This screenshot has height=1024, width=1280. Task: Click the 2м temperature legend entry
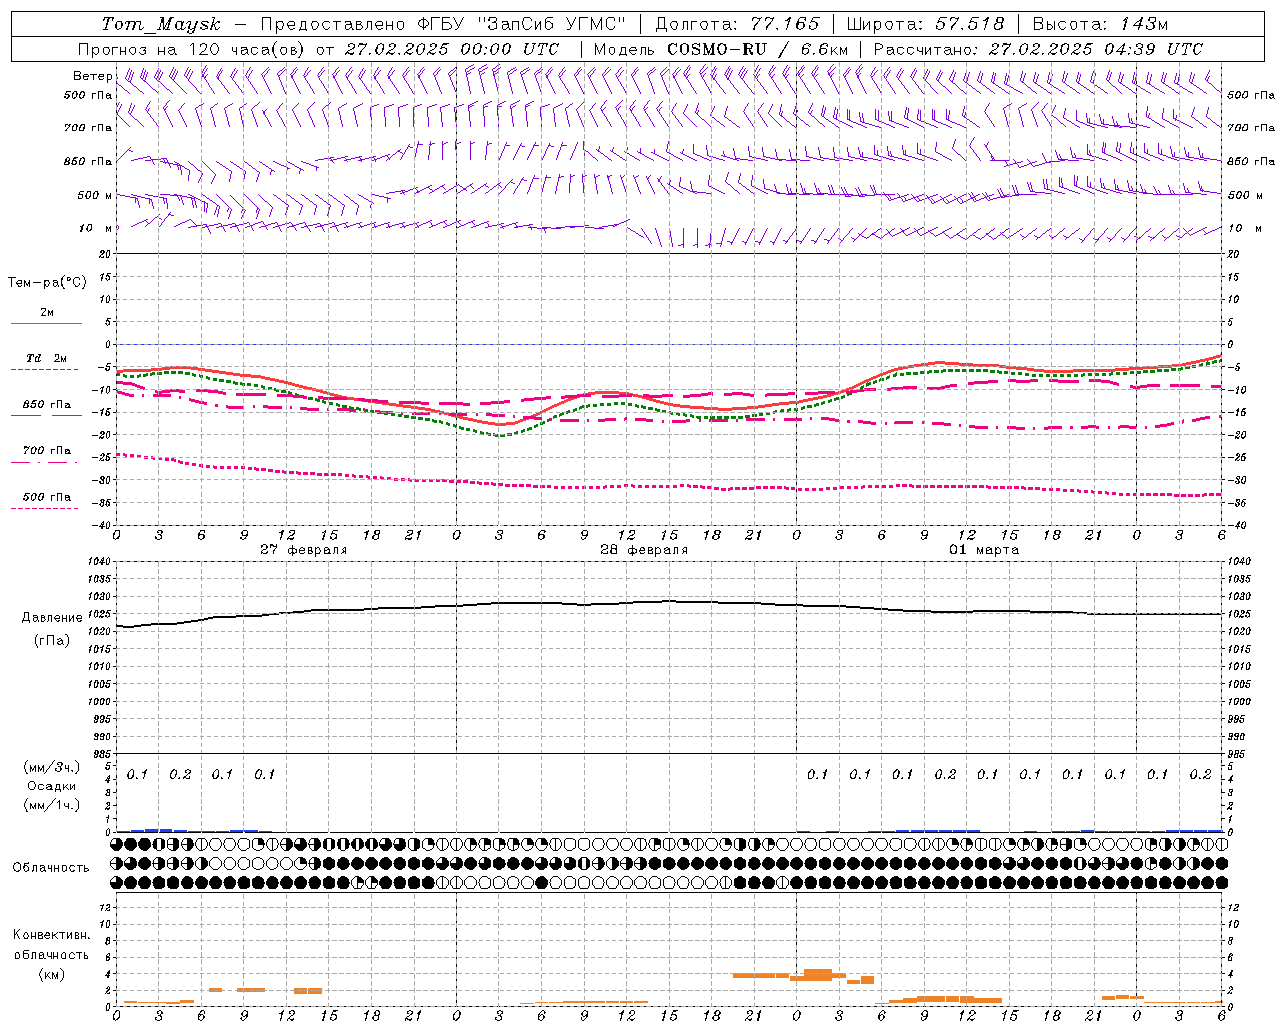47,312
